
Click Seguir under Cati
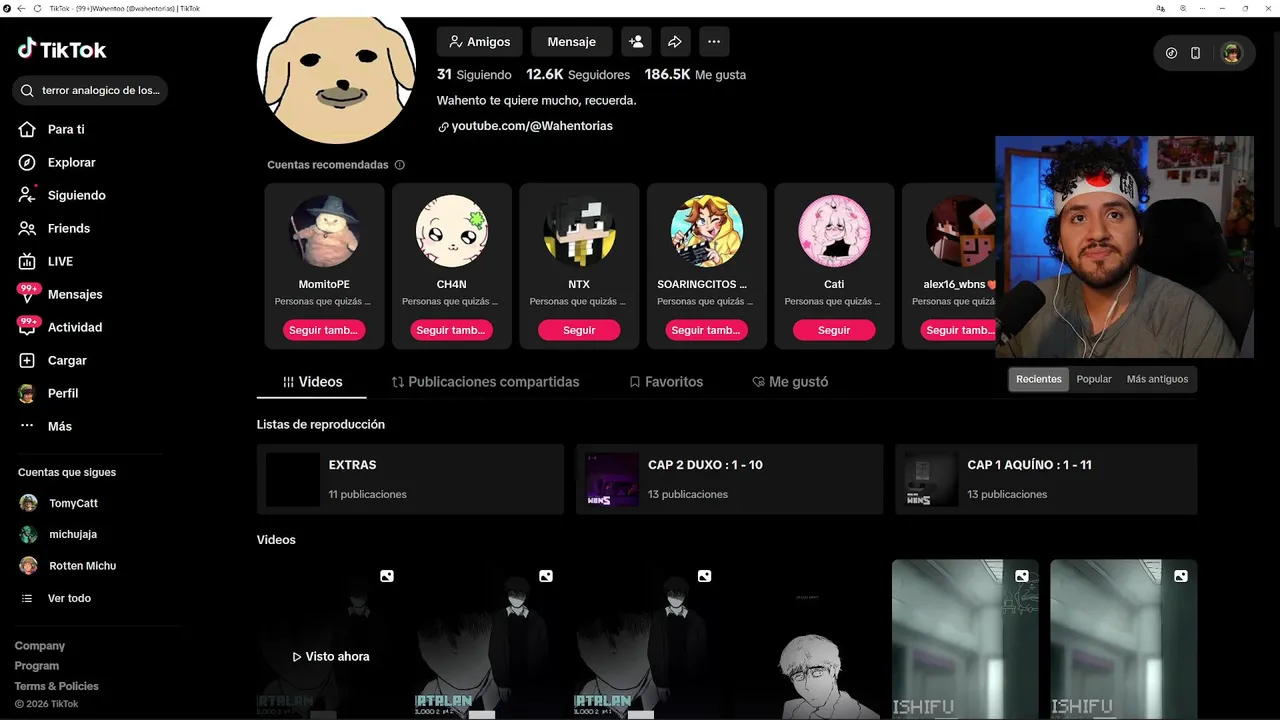(x=834, y=330)
